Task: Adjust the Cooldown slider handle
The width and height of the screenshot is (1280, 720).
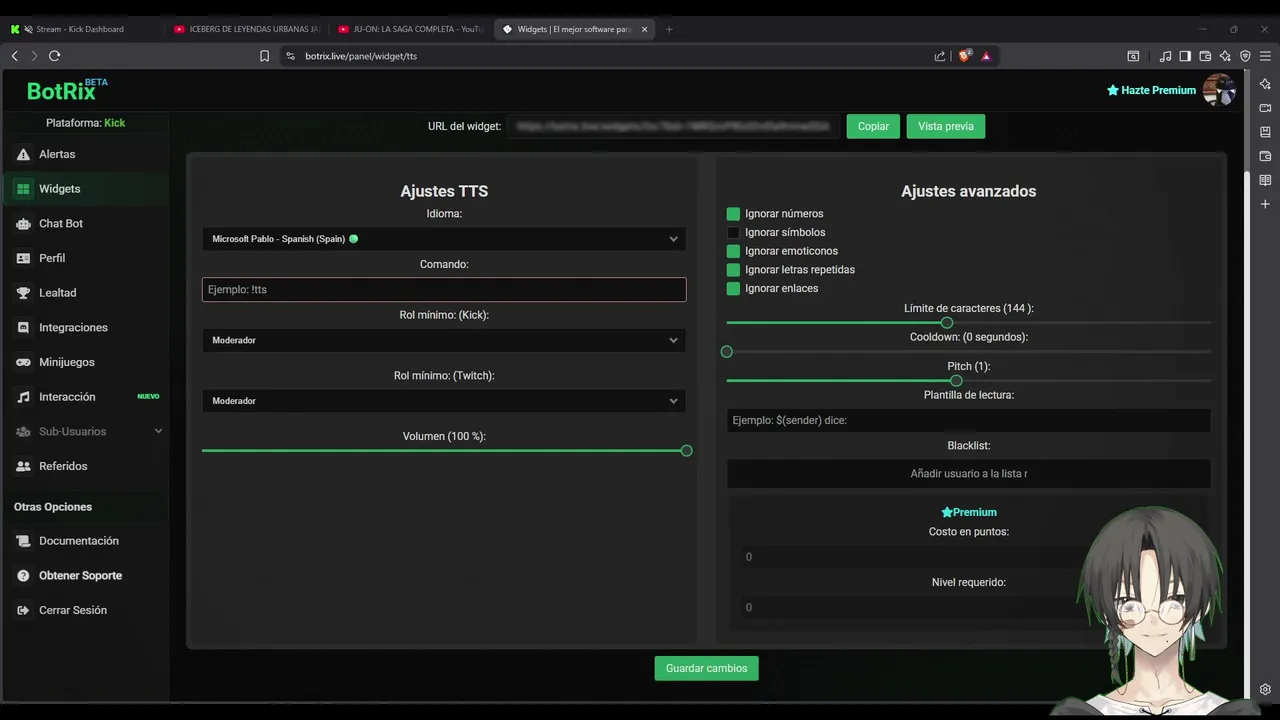Action: pos(727,352)
